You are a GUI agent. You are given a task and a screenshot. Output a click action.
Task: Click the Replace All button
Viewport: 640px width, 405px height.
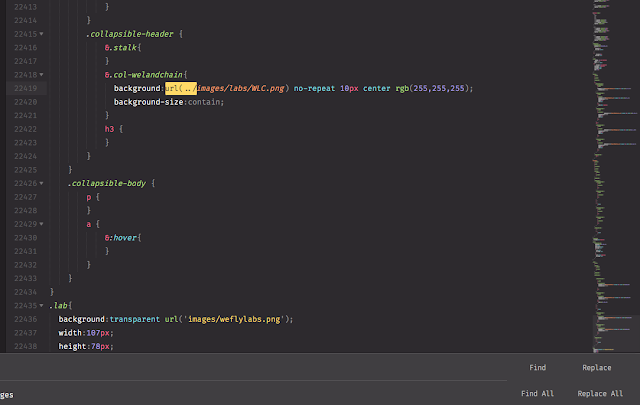[x=600, y=394]
